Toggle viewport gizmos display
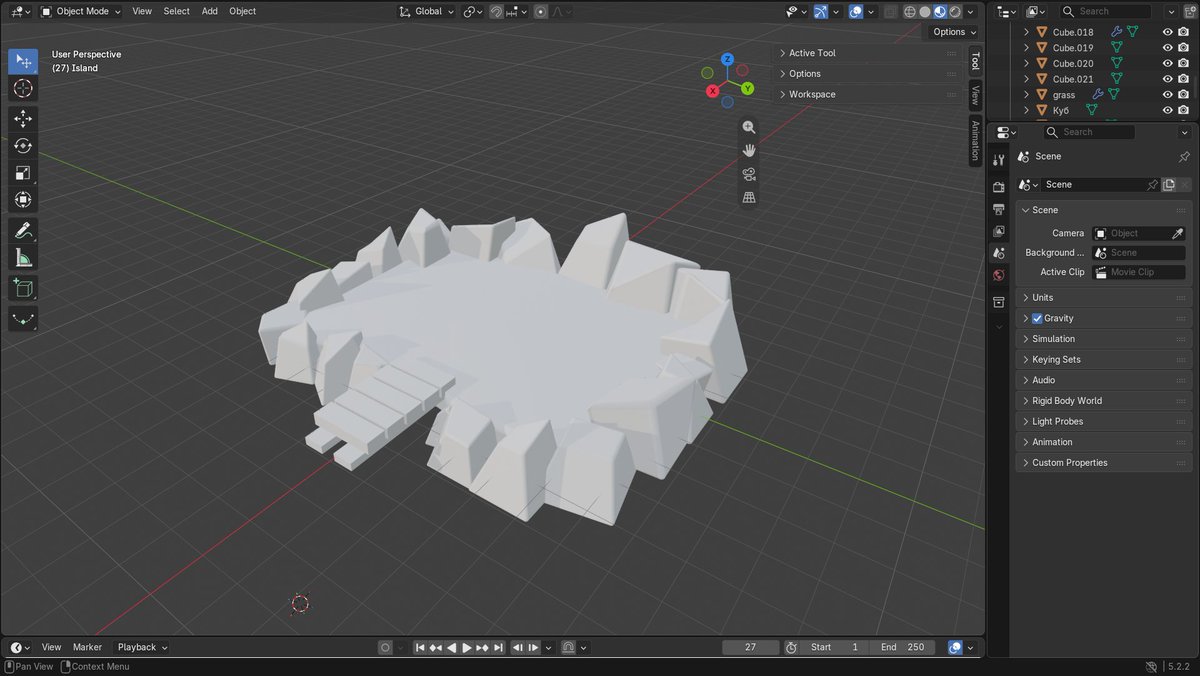1200x676 pixels. click(x=821, y=11)
